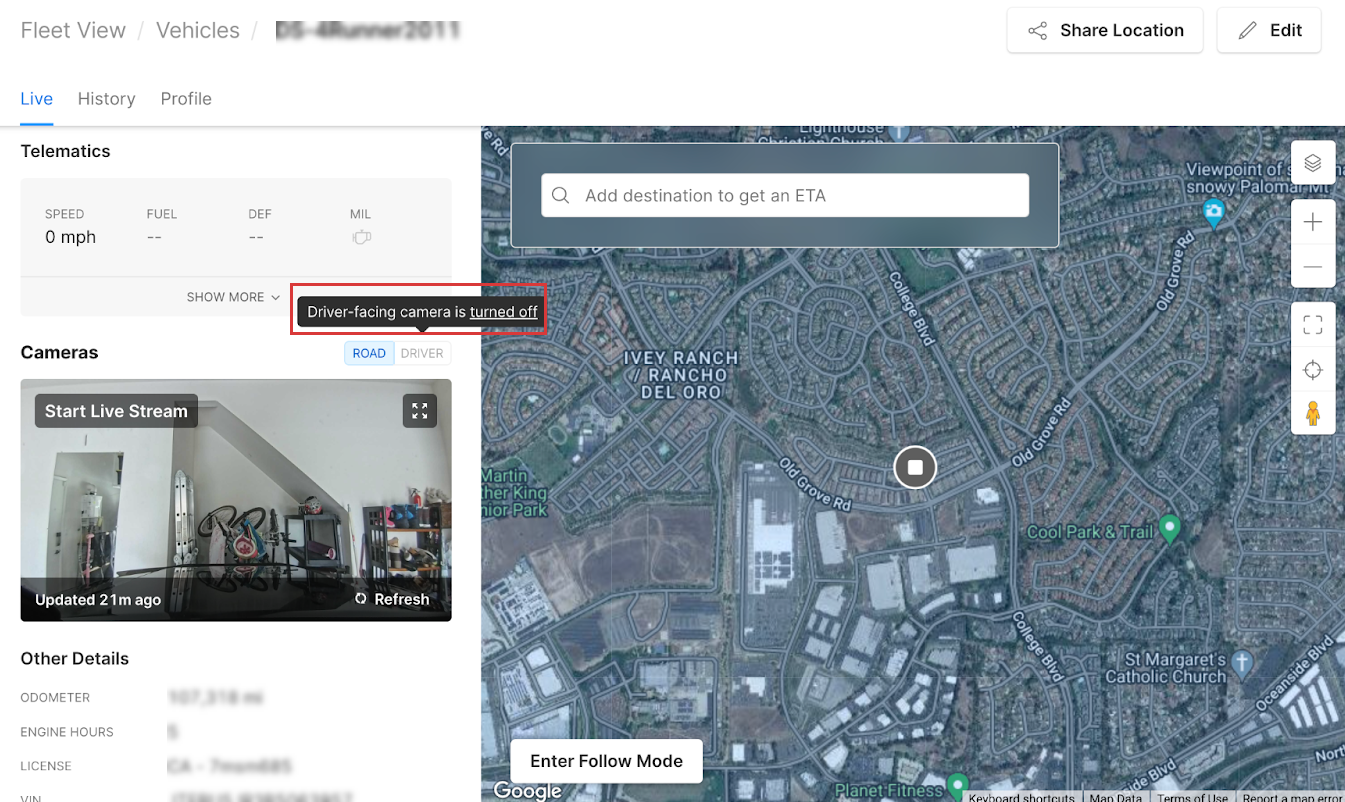The image size is (1345, 802).
Task: Switch camera view to ROAD
Action: (x=369, y=353)
